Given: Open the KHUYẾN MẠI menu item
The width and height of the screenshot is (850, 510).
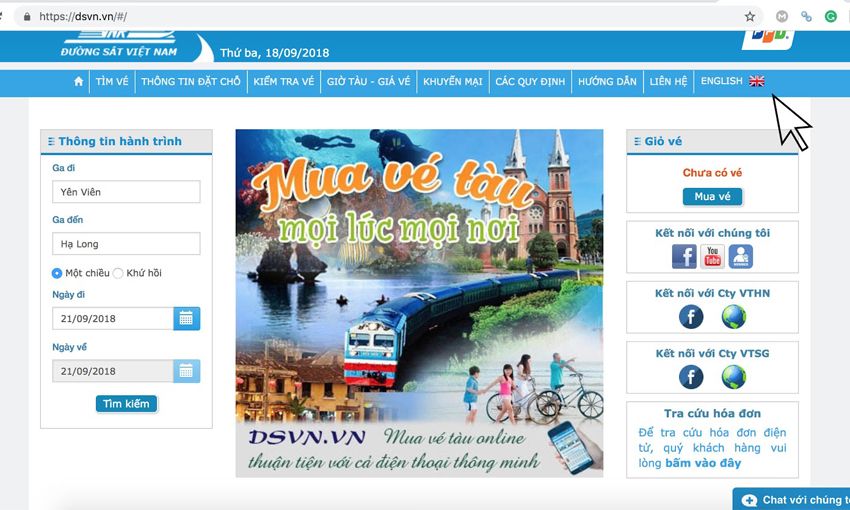Looking at the screenshot, I should point(453,82).
